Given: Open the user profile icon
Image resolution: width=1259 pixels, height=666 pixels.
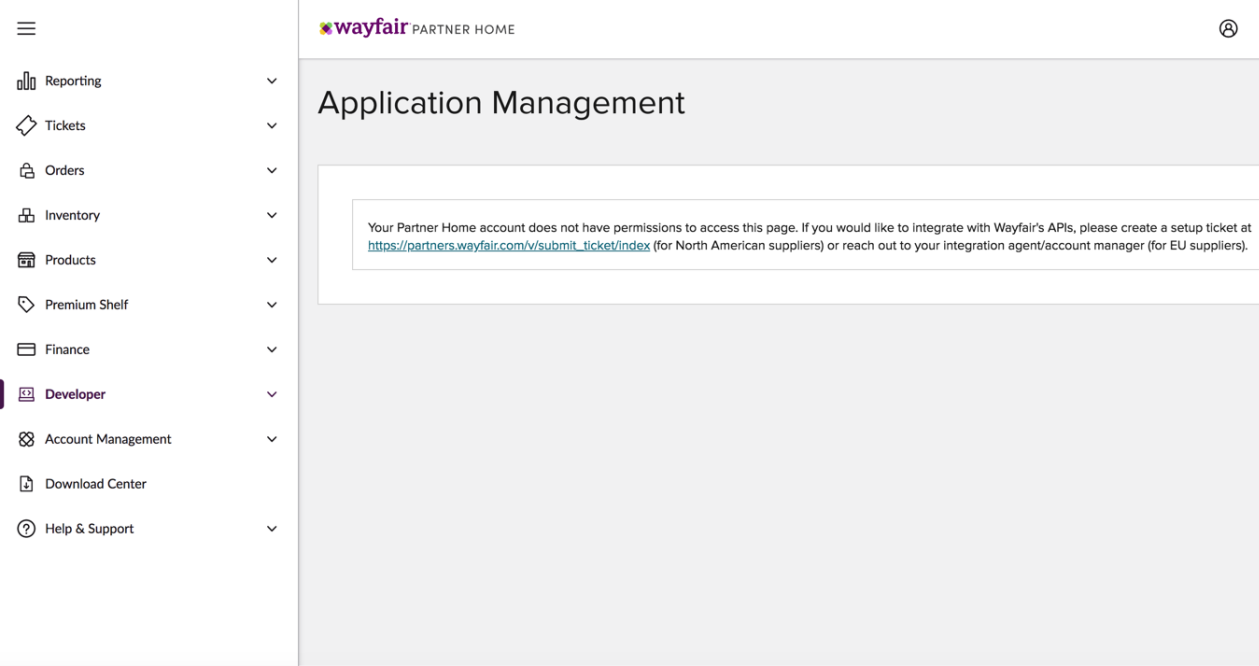Looking at the screenshot, I should coord(1228,29).
